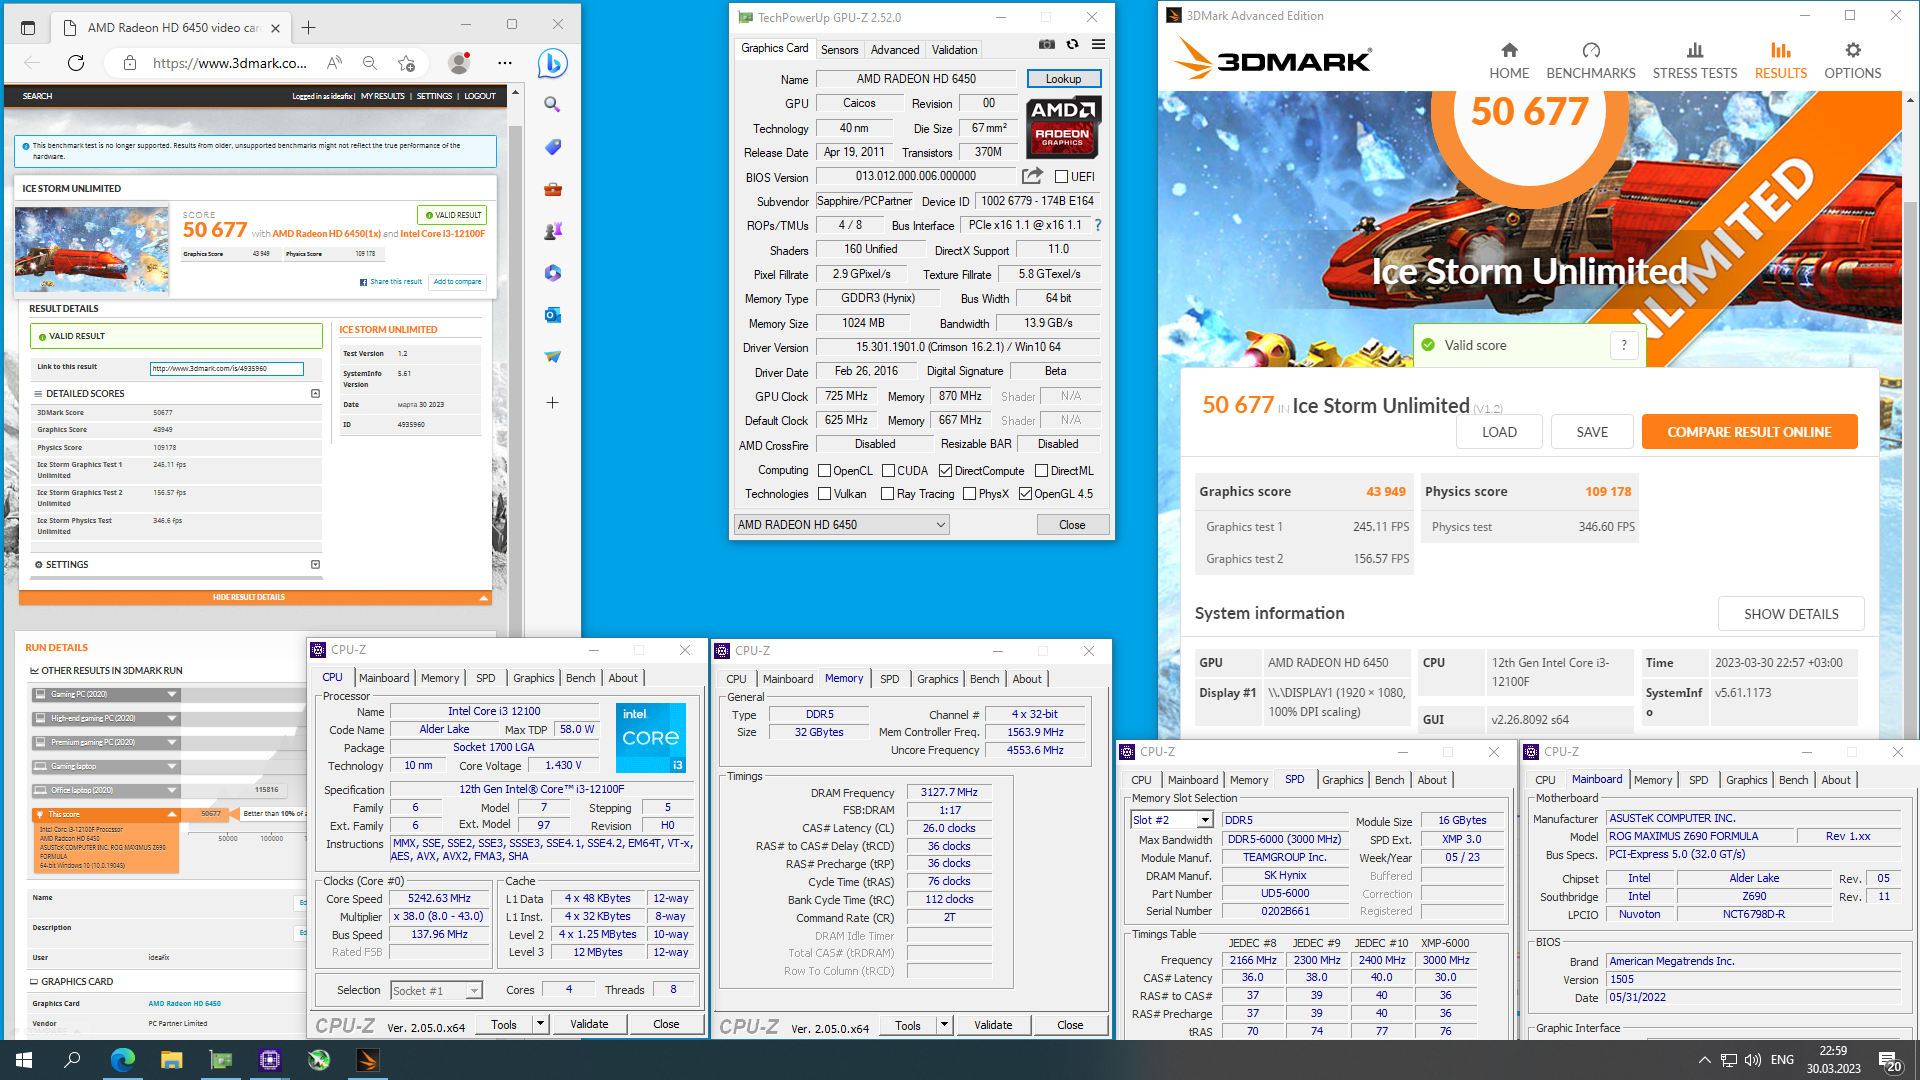The height and width of the screenshot is (1080, 1920).
Task: Click HIDE RESULT DETAILS orange bar
Action: tap(255, 598)
